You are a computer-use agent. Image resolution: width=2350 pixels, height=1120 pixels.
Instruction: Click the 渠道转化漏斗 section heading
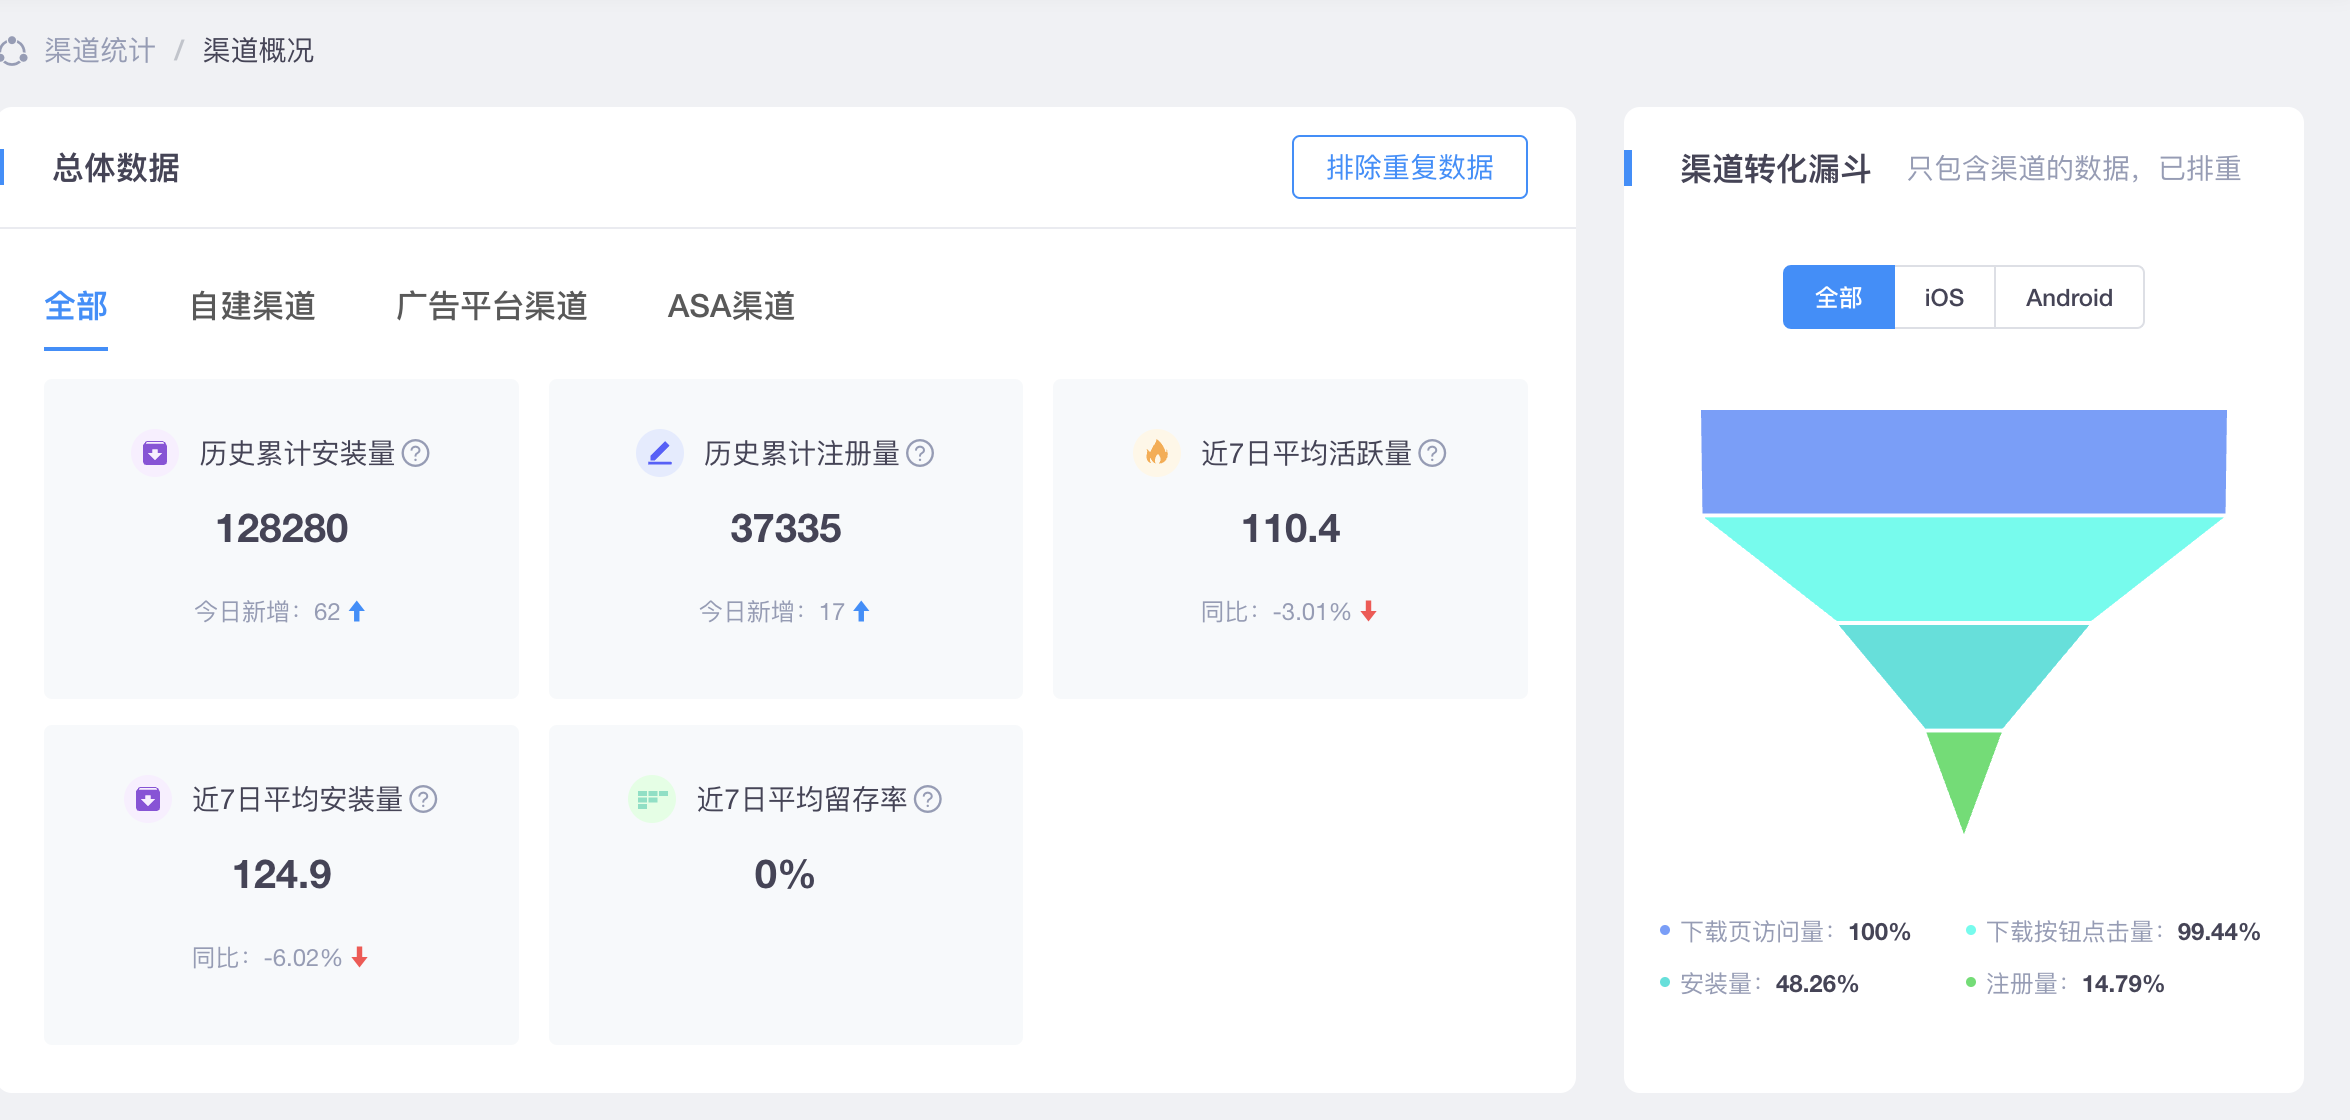(x=1776, y=168)
